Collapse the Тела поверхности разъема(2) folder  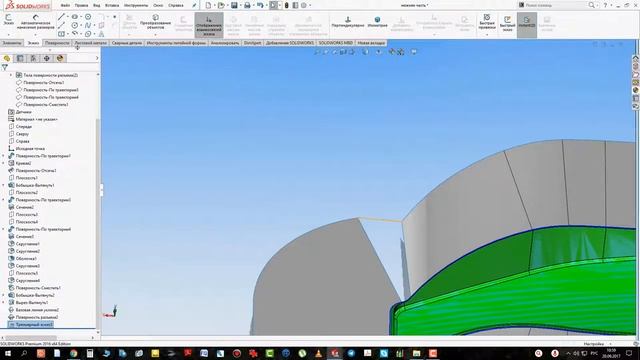click(11, 75)
